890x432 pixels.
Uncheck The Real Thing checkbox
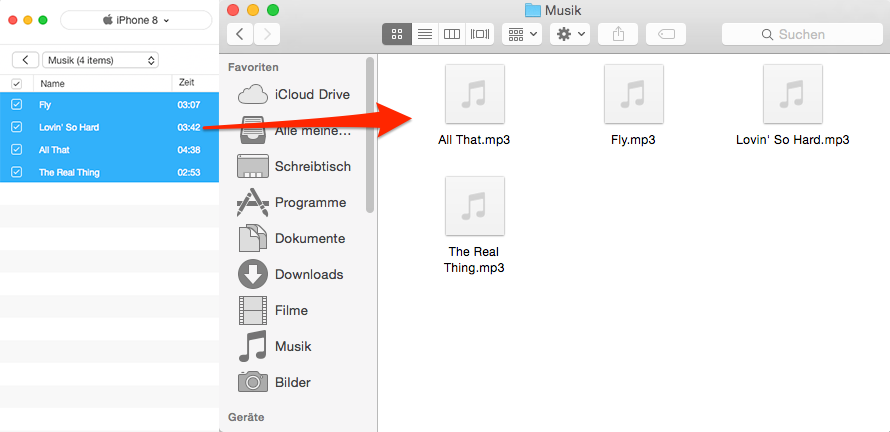point(16,172)
